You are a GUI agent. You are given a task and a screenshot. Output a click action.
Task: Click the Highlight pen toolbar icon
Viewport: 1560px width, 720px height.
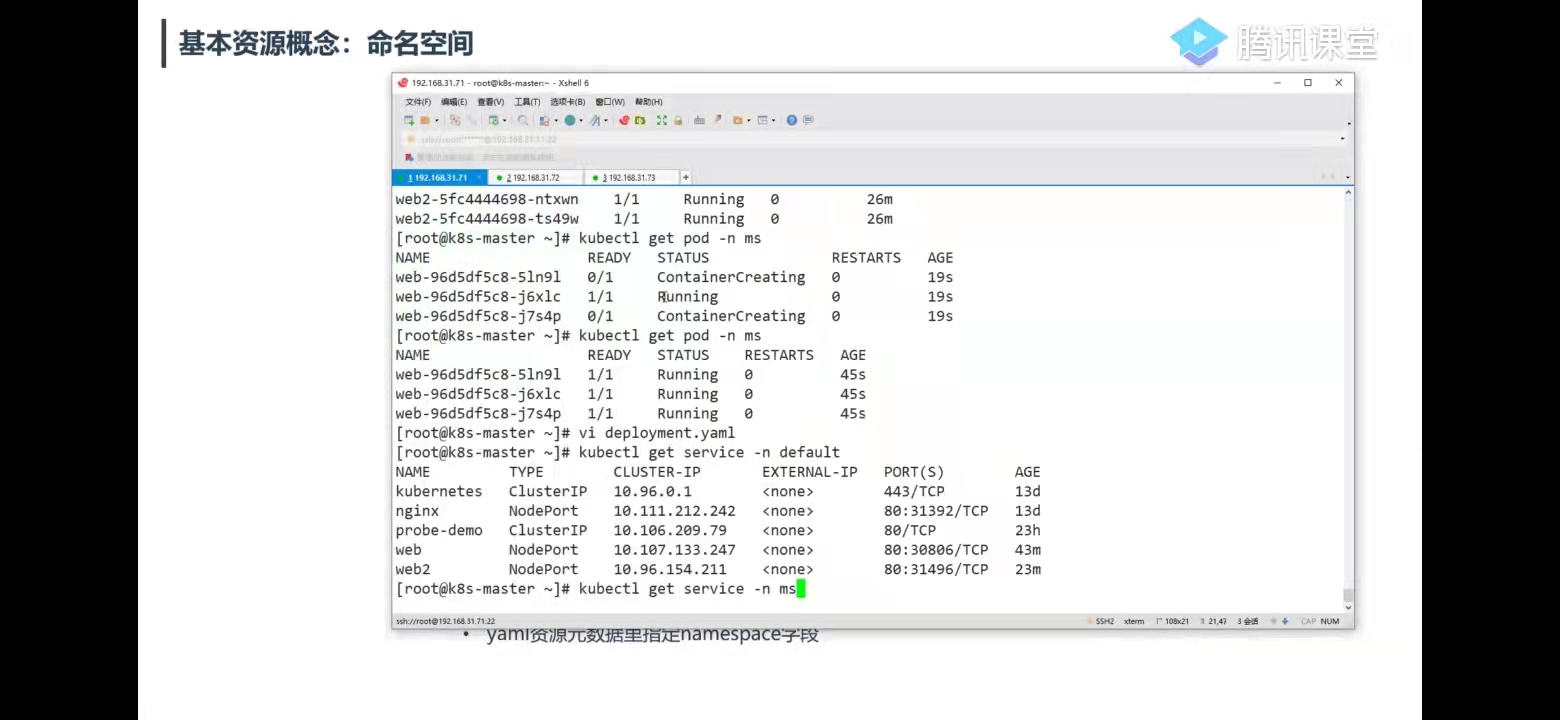716,120
